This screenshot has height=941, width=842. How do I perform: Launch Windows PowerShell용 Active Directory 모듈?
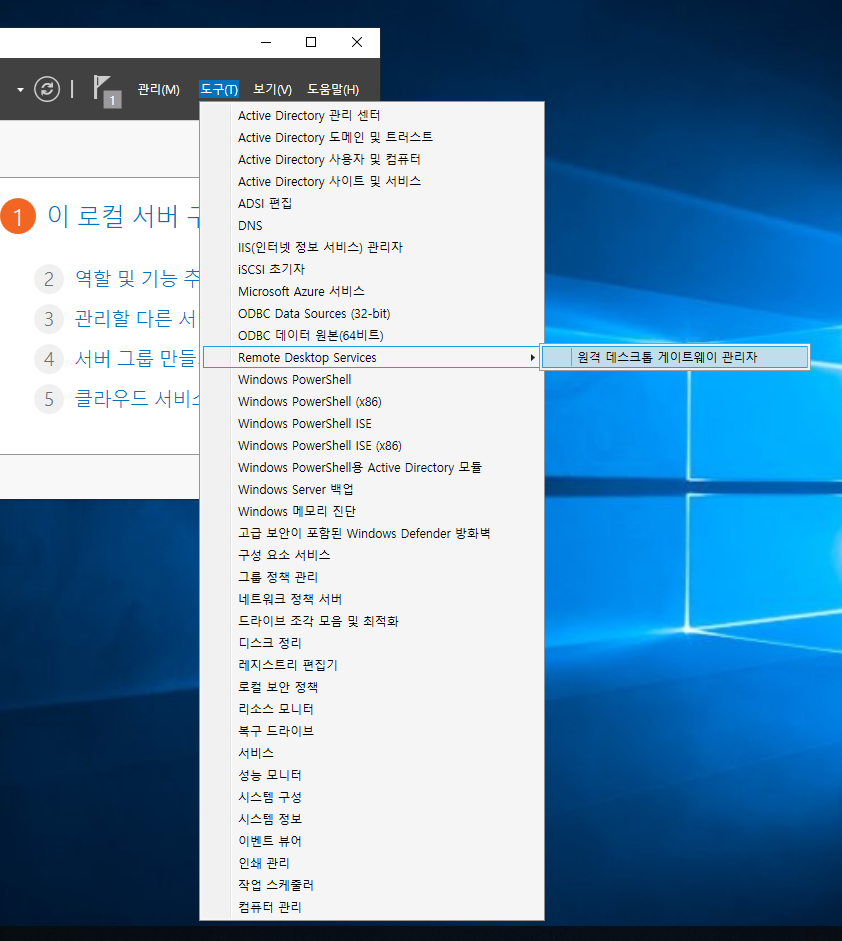point(373,467)
